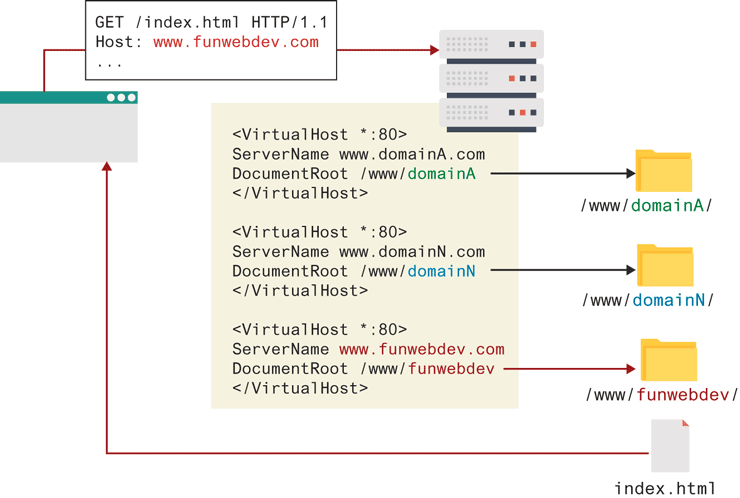Viewport: 740px width, 498px height.
Task: Click green domainA in the DocumentRoot line
Action: (441, 174)
